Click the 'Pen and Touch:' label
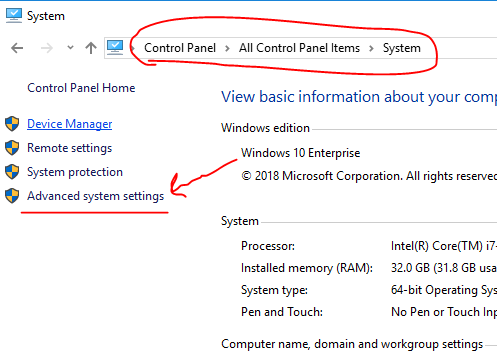 [282, 312]
